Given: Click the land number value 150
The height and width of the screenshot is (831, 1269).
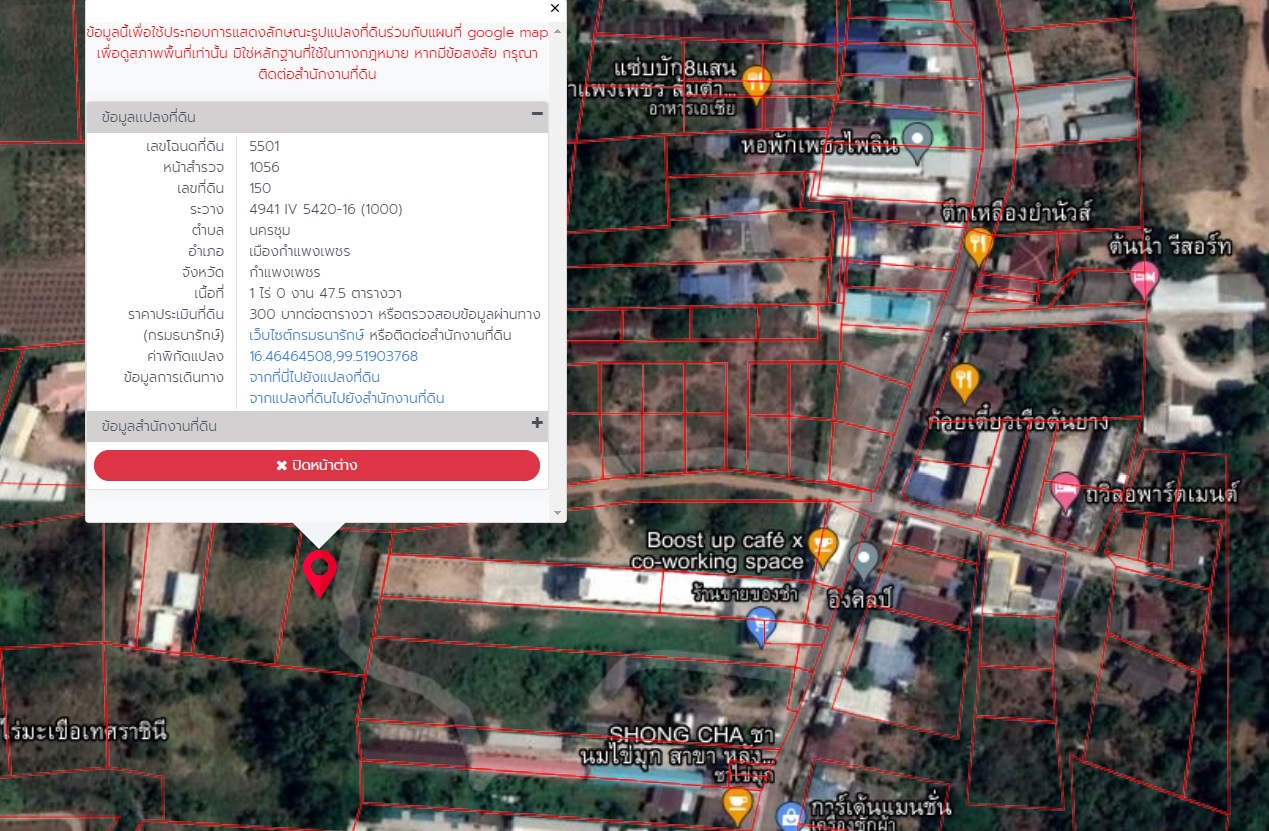Looking at the screenshot, I should (260, 188).
